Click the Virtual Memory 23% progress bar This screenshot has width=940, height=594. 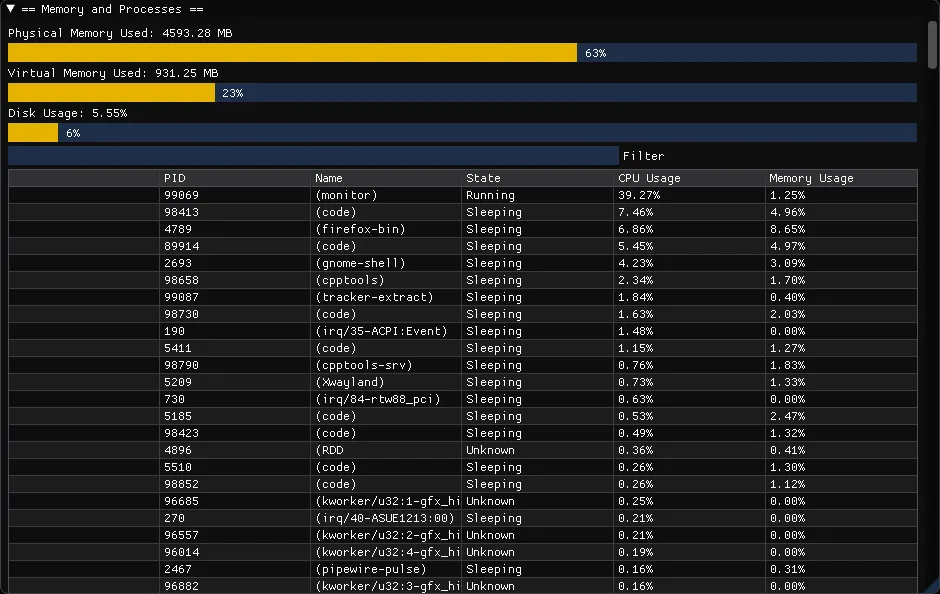point(462,93)
